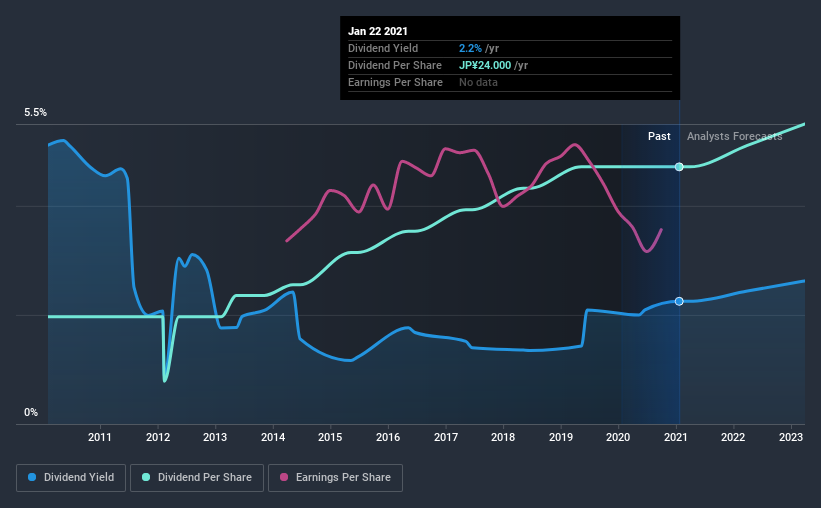Screen dimensions: 821x508
Task: Click the 2018 x-axis label
Action: pos(503,437)
